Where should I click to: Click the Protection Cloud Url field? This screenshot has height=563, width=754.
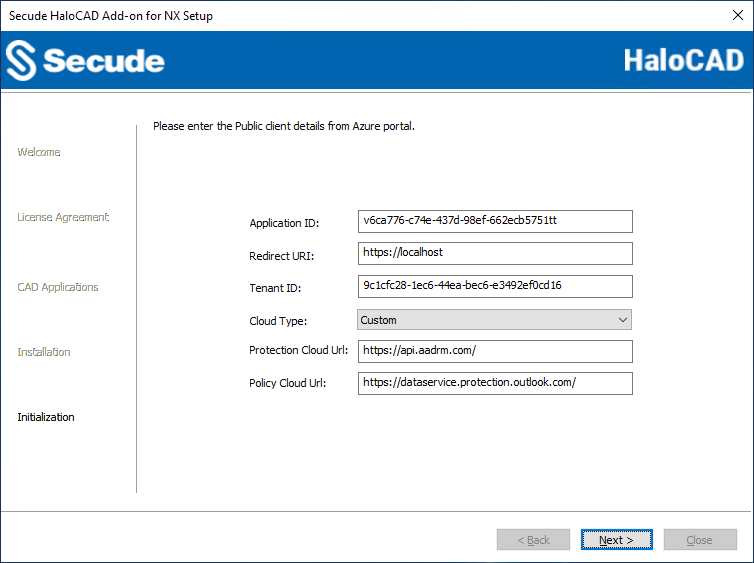point(495,351)
